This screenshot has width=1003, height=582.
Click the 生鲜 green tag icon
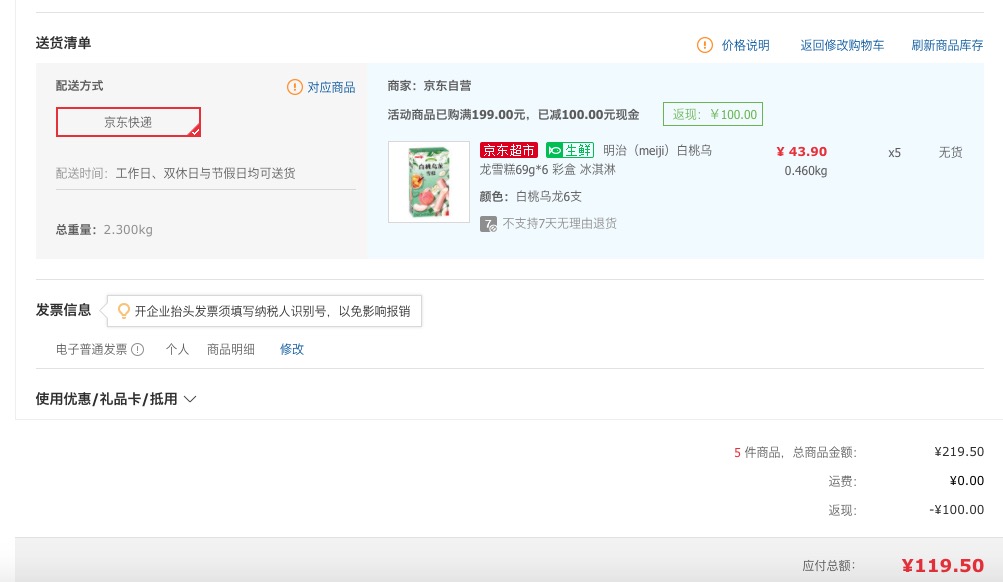[569, 150]
